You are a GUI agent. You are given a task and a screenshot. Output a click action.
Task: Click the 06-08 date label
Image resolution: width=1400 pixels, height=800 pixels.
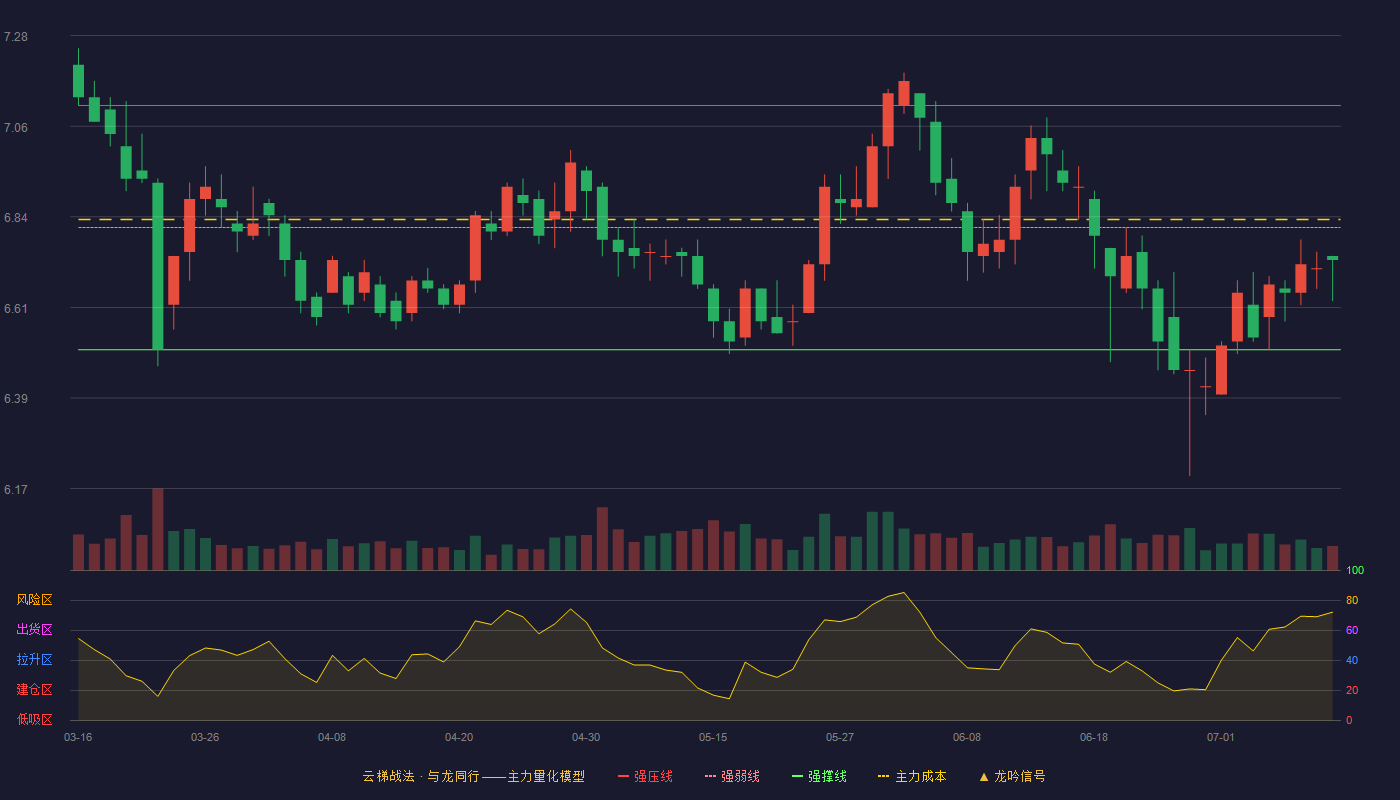pyautogui.click(x=967, y=737)
